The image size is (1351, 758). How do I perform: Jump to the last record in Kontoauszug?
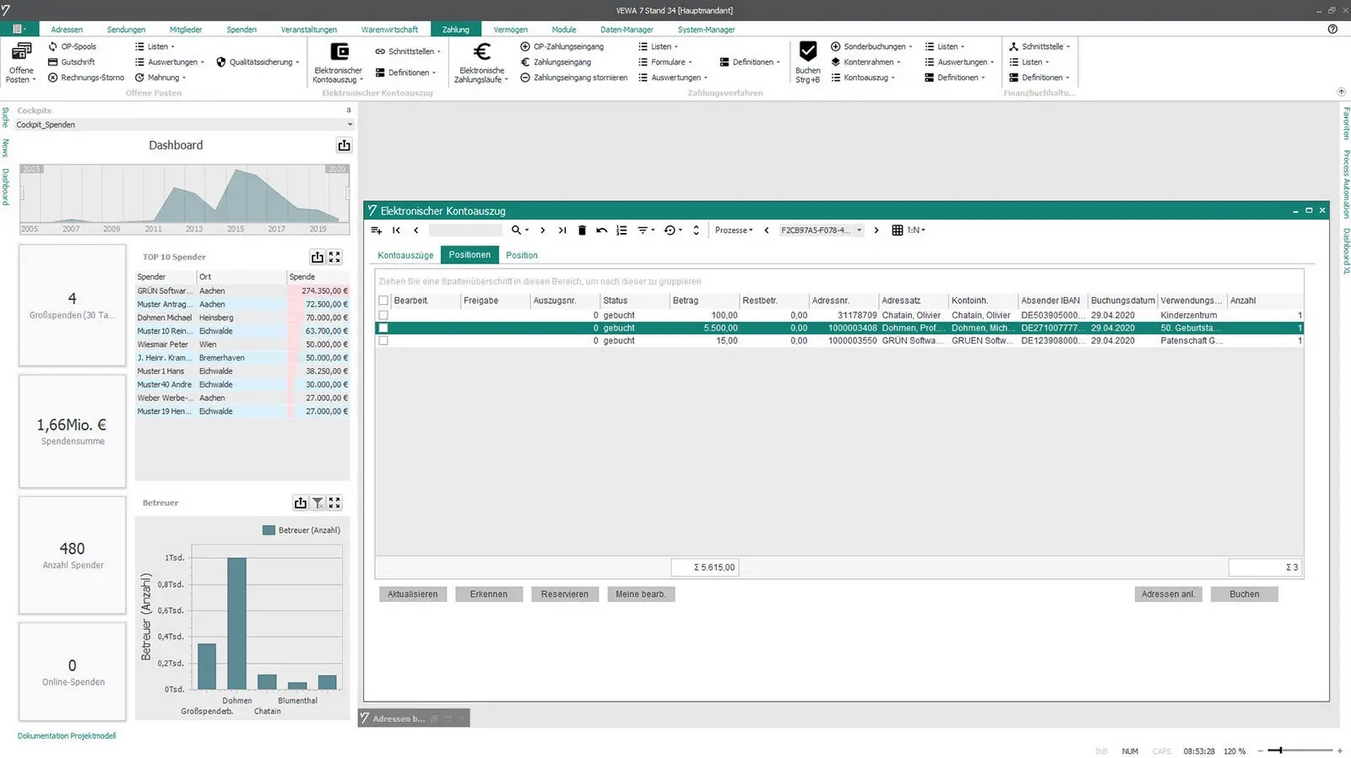tap(562, 230)
